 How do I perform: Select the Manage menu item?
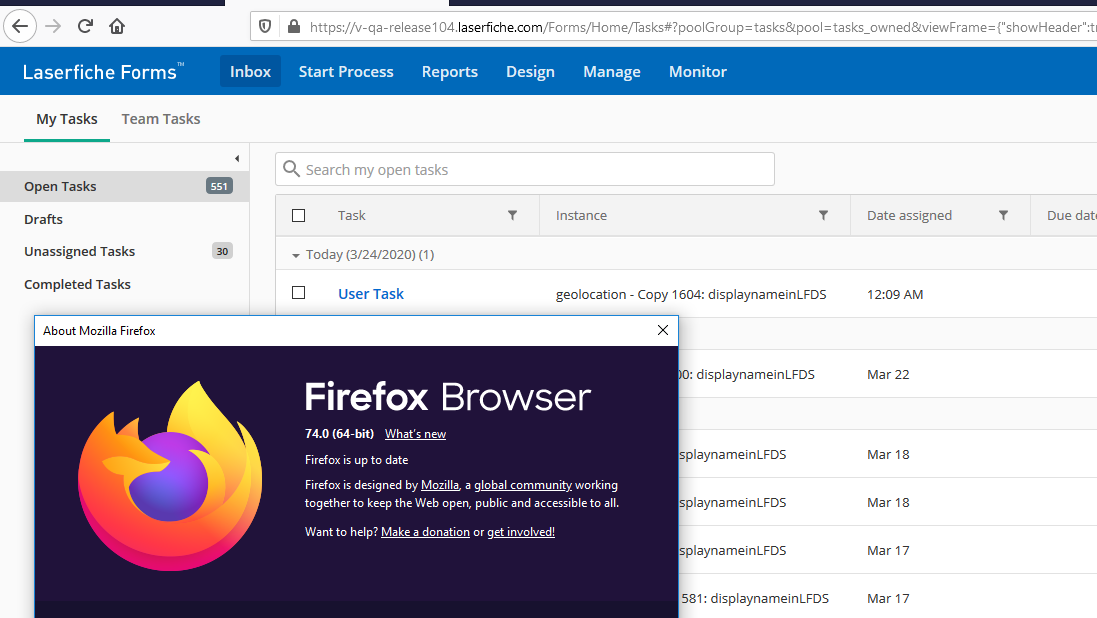(x=611, y=71)
